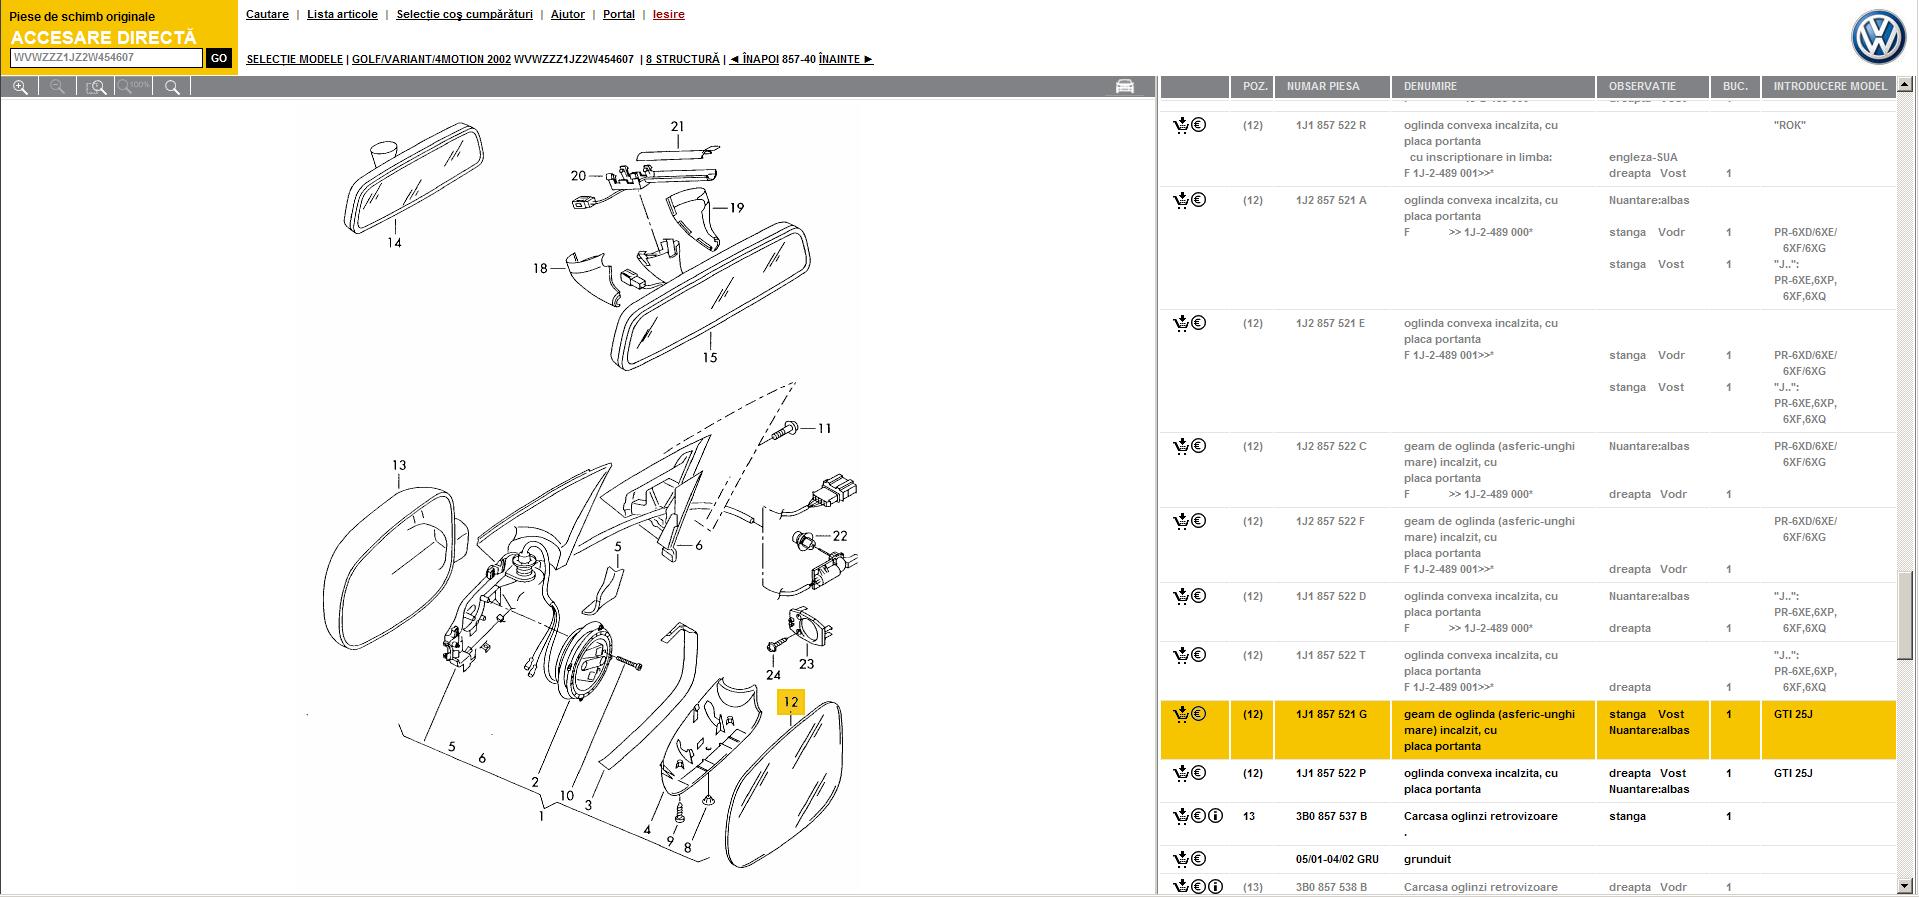Add part 1J1 857 522 P to cart
Viewport: 1919px width, 897px height.
(1181, 773)
